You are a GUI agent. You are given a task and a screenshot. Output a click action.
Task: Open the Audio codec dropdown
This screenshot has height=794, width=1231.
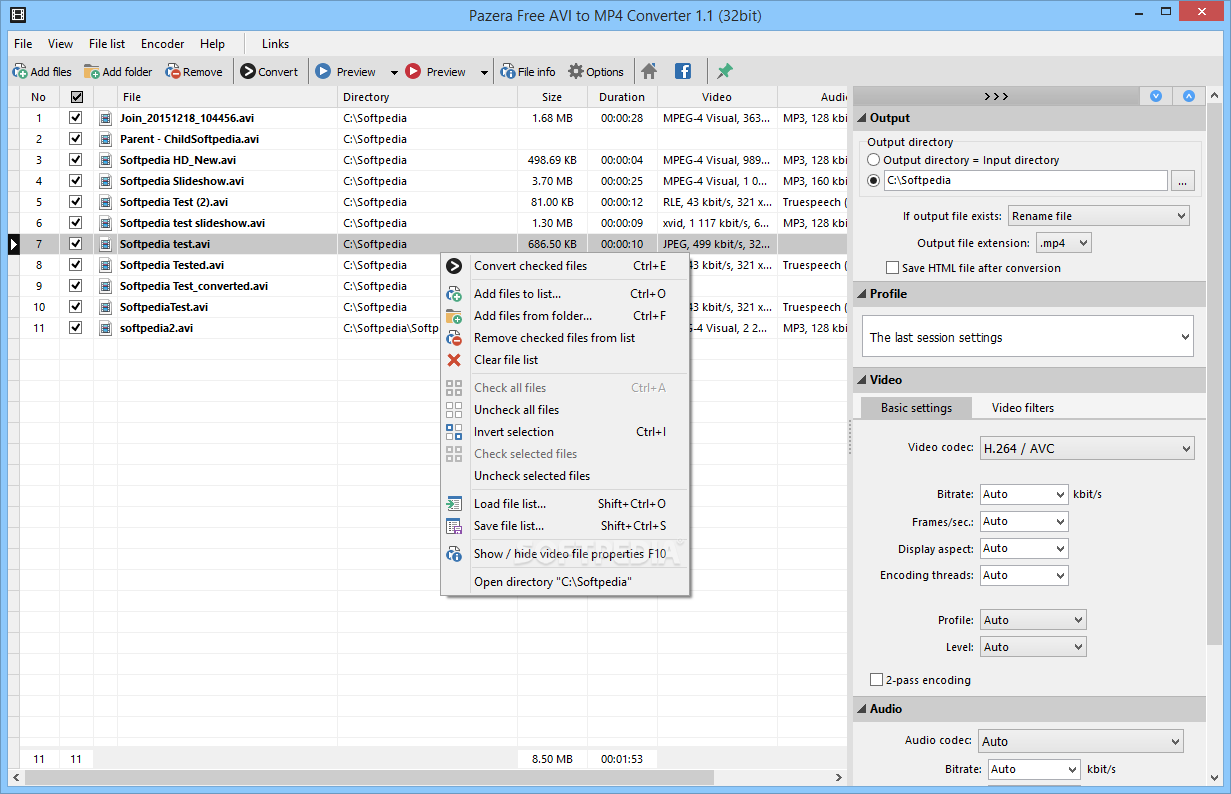point(1080,741)
